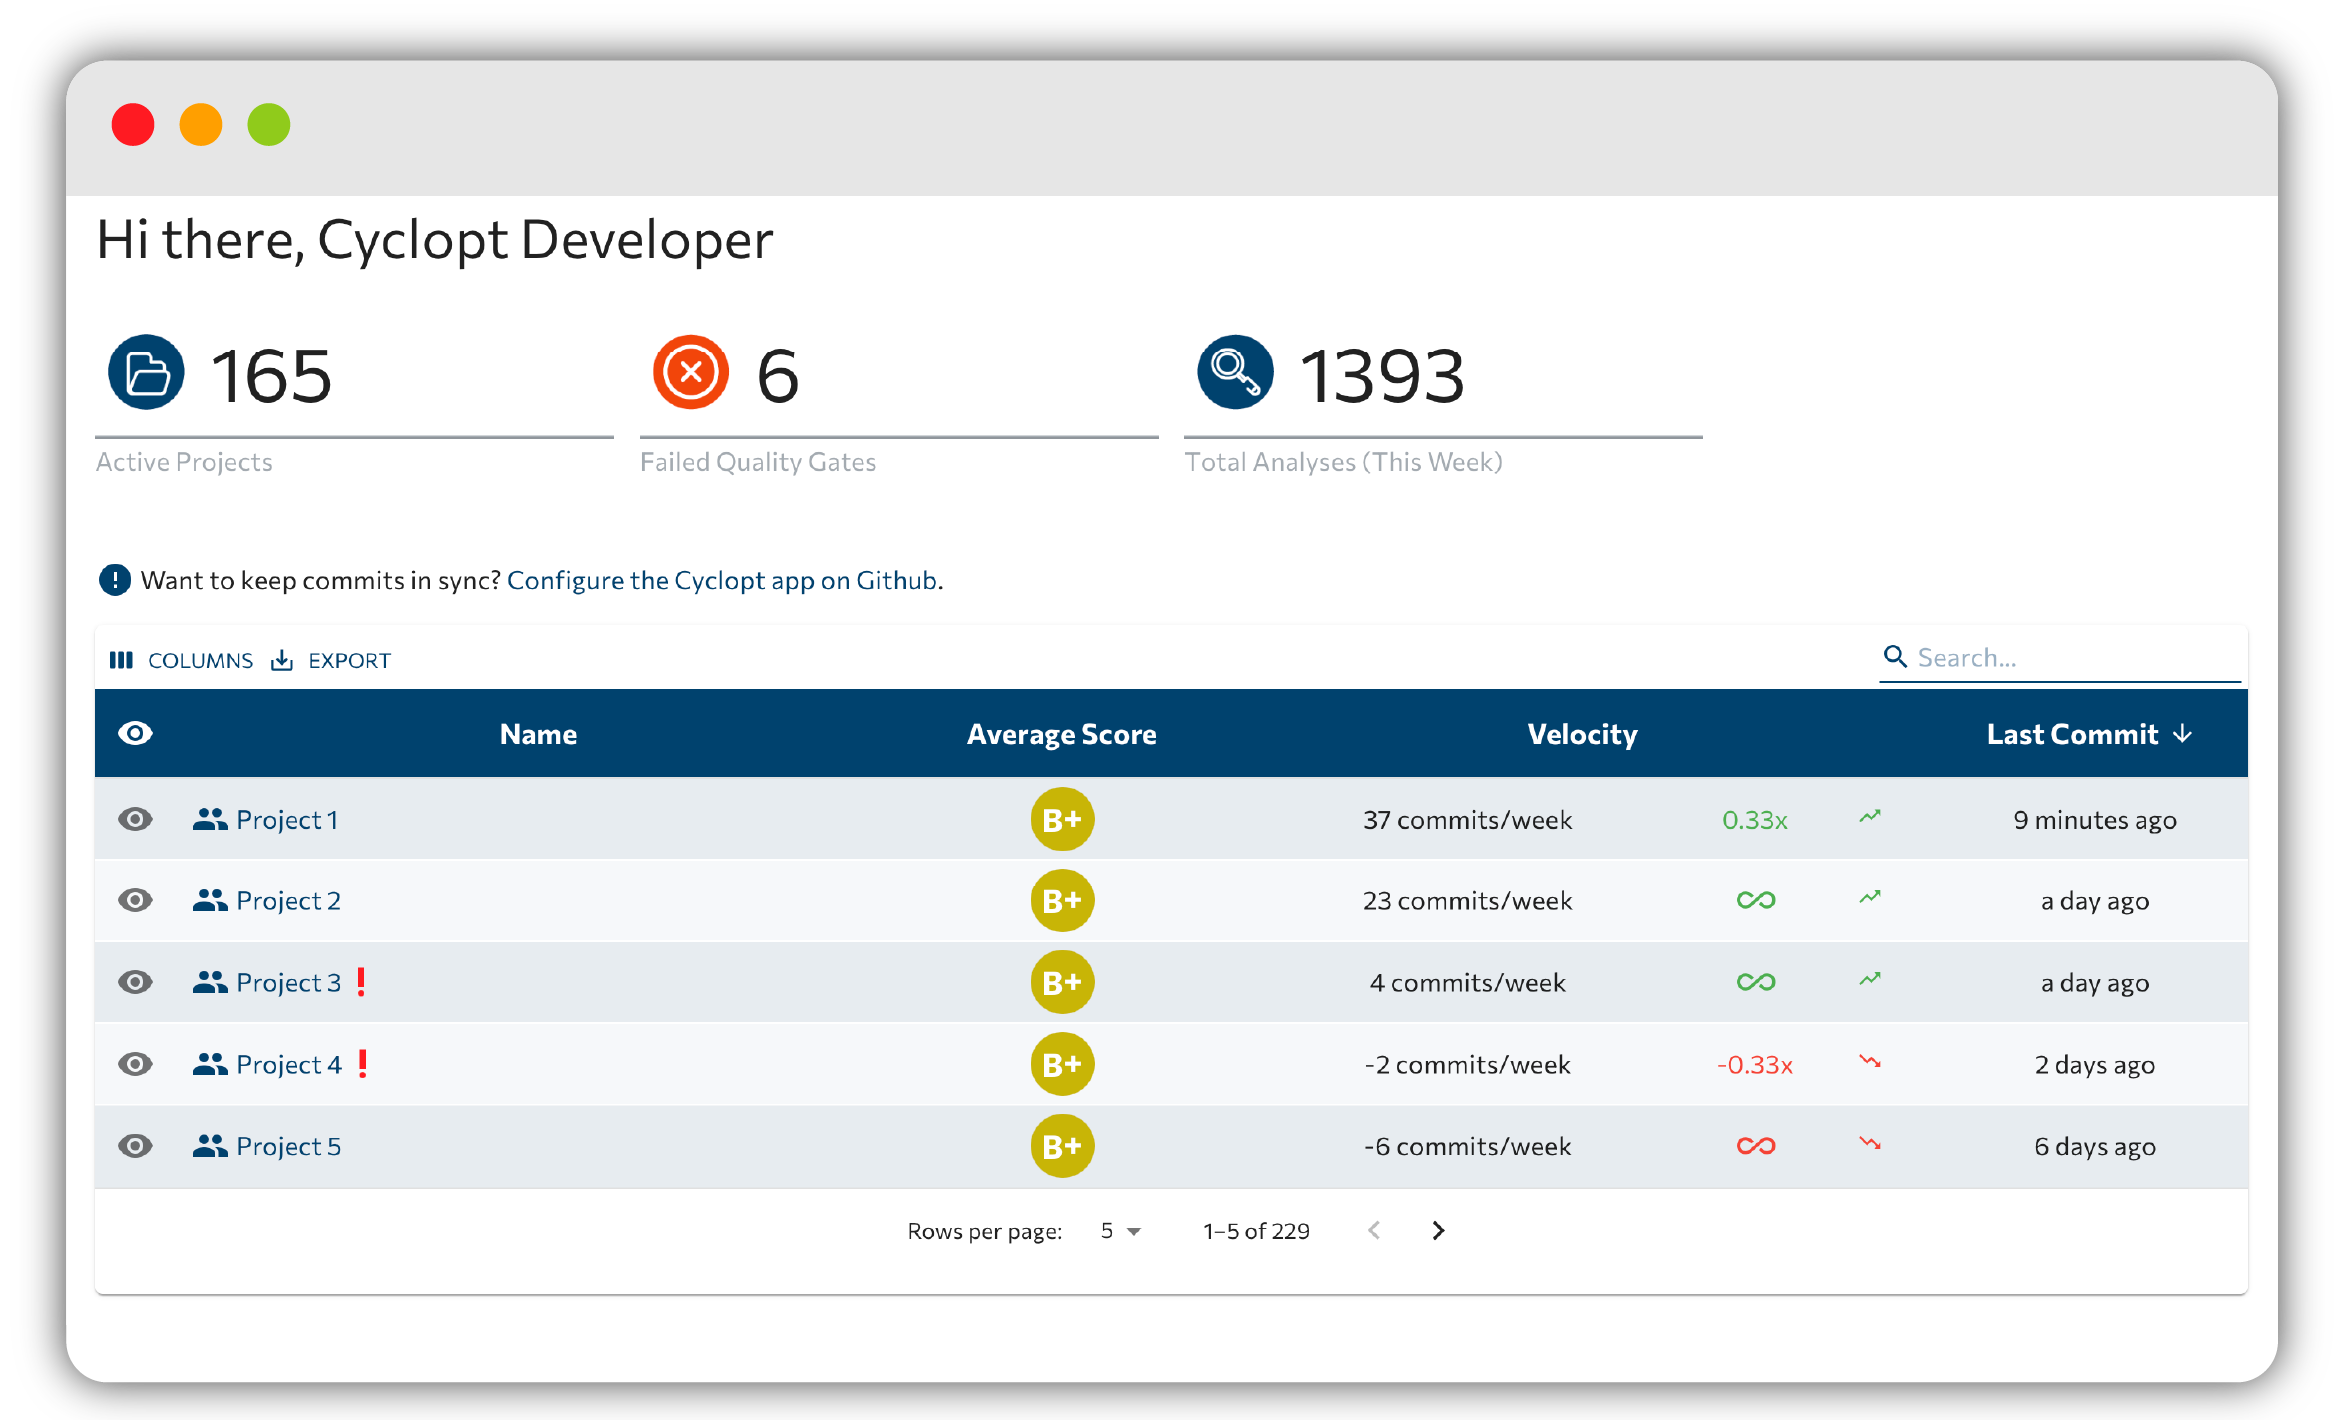
Task: Sort by Last Commit column arrow
Action: [x=2183, y=734]
